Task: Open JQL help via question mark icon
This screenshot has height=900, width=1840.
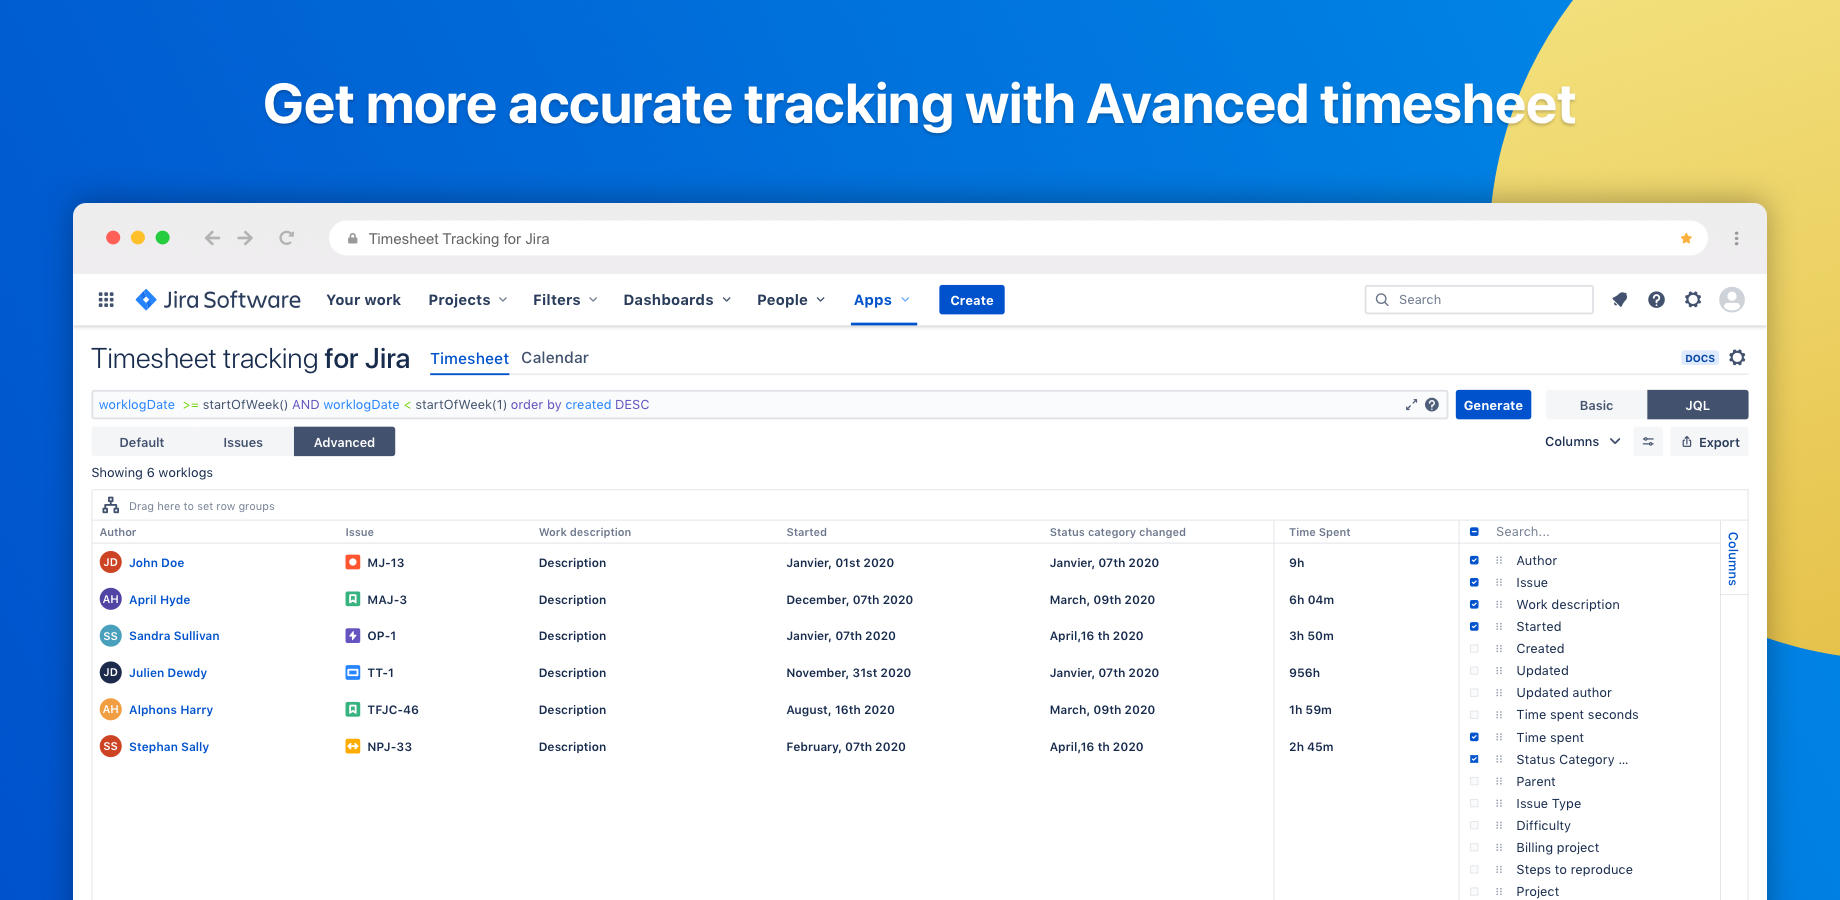Action: [x=1432, y=404]
